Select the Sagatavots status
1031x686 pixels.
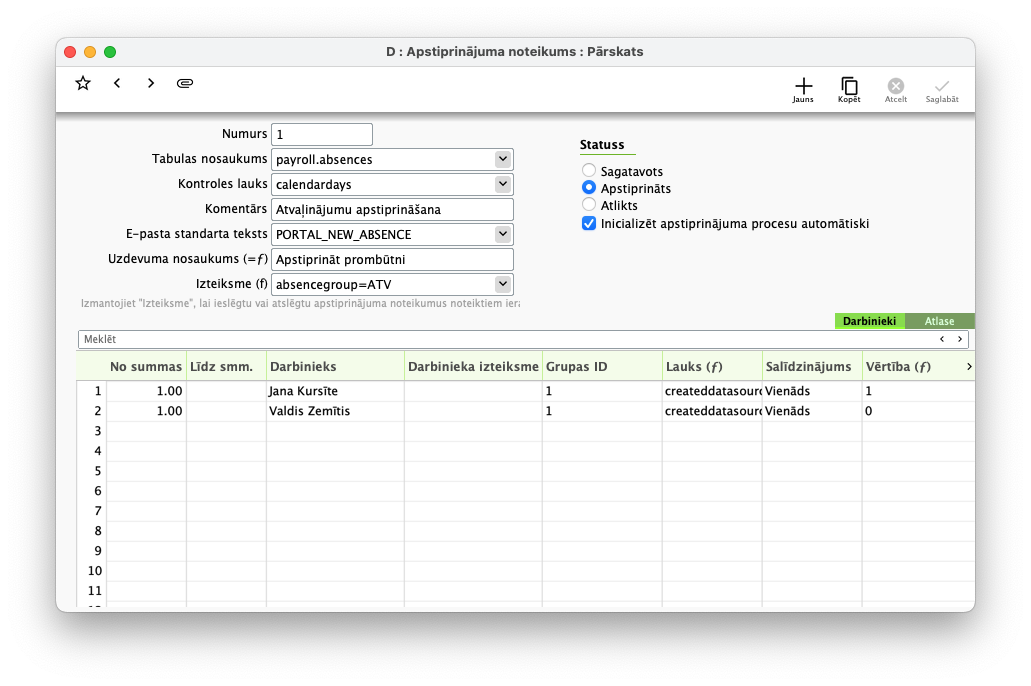[588, 170]
